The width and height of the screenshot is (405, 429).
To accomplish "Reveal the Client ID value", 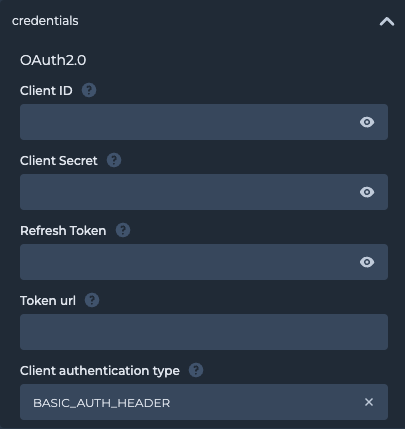I will tap(367, 122).
